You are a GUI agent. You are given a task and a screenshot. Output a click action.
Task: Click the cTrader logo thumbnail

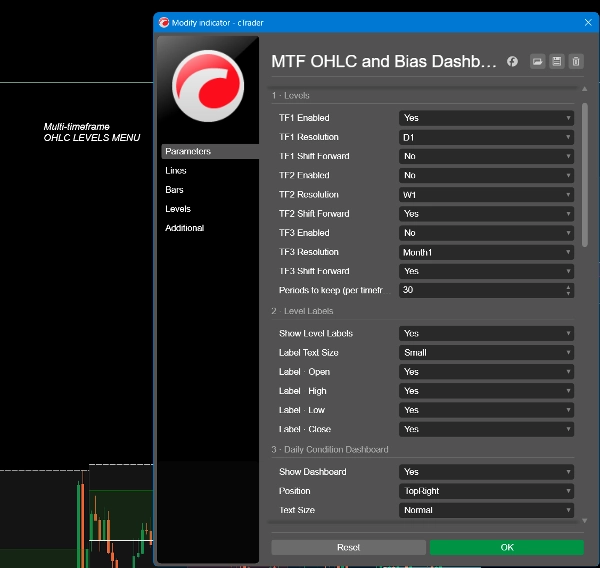(208, 86)
